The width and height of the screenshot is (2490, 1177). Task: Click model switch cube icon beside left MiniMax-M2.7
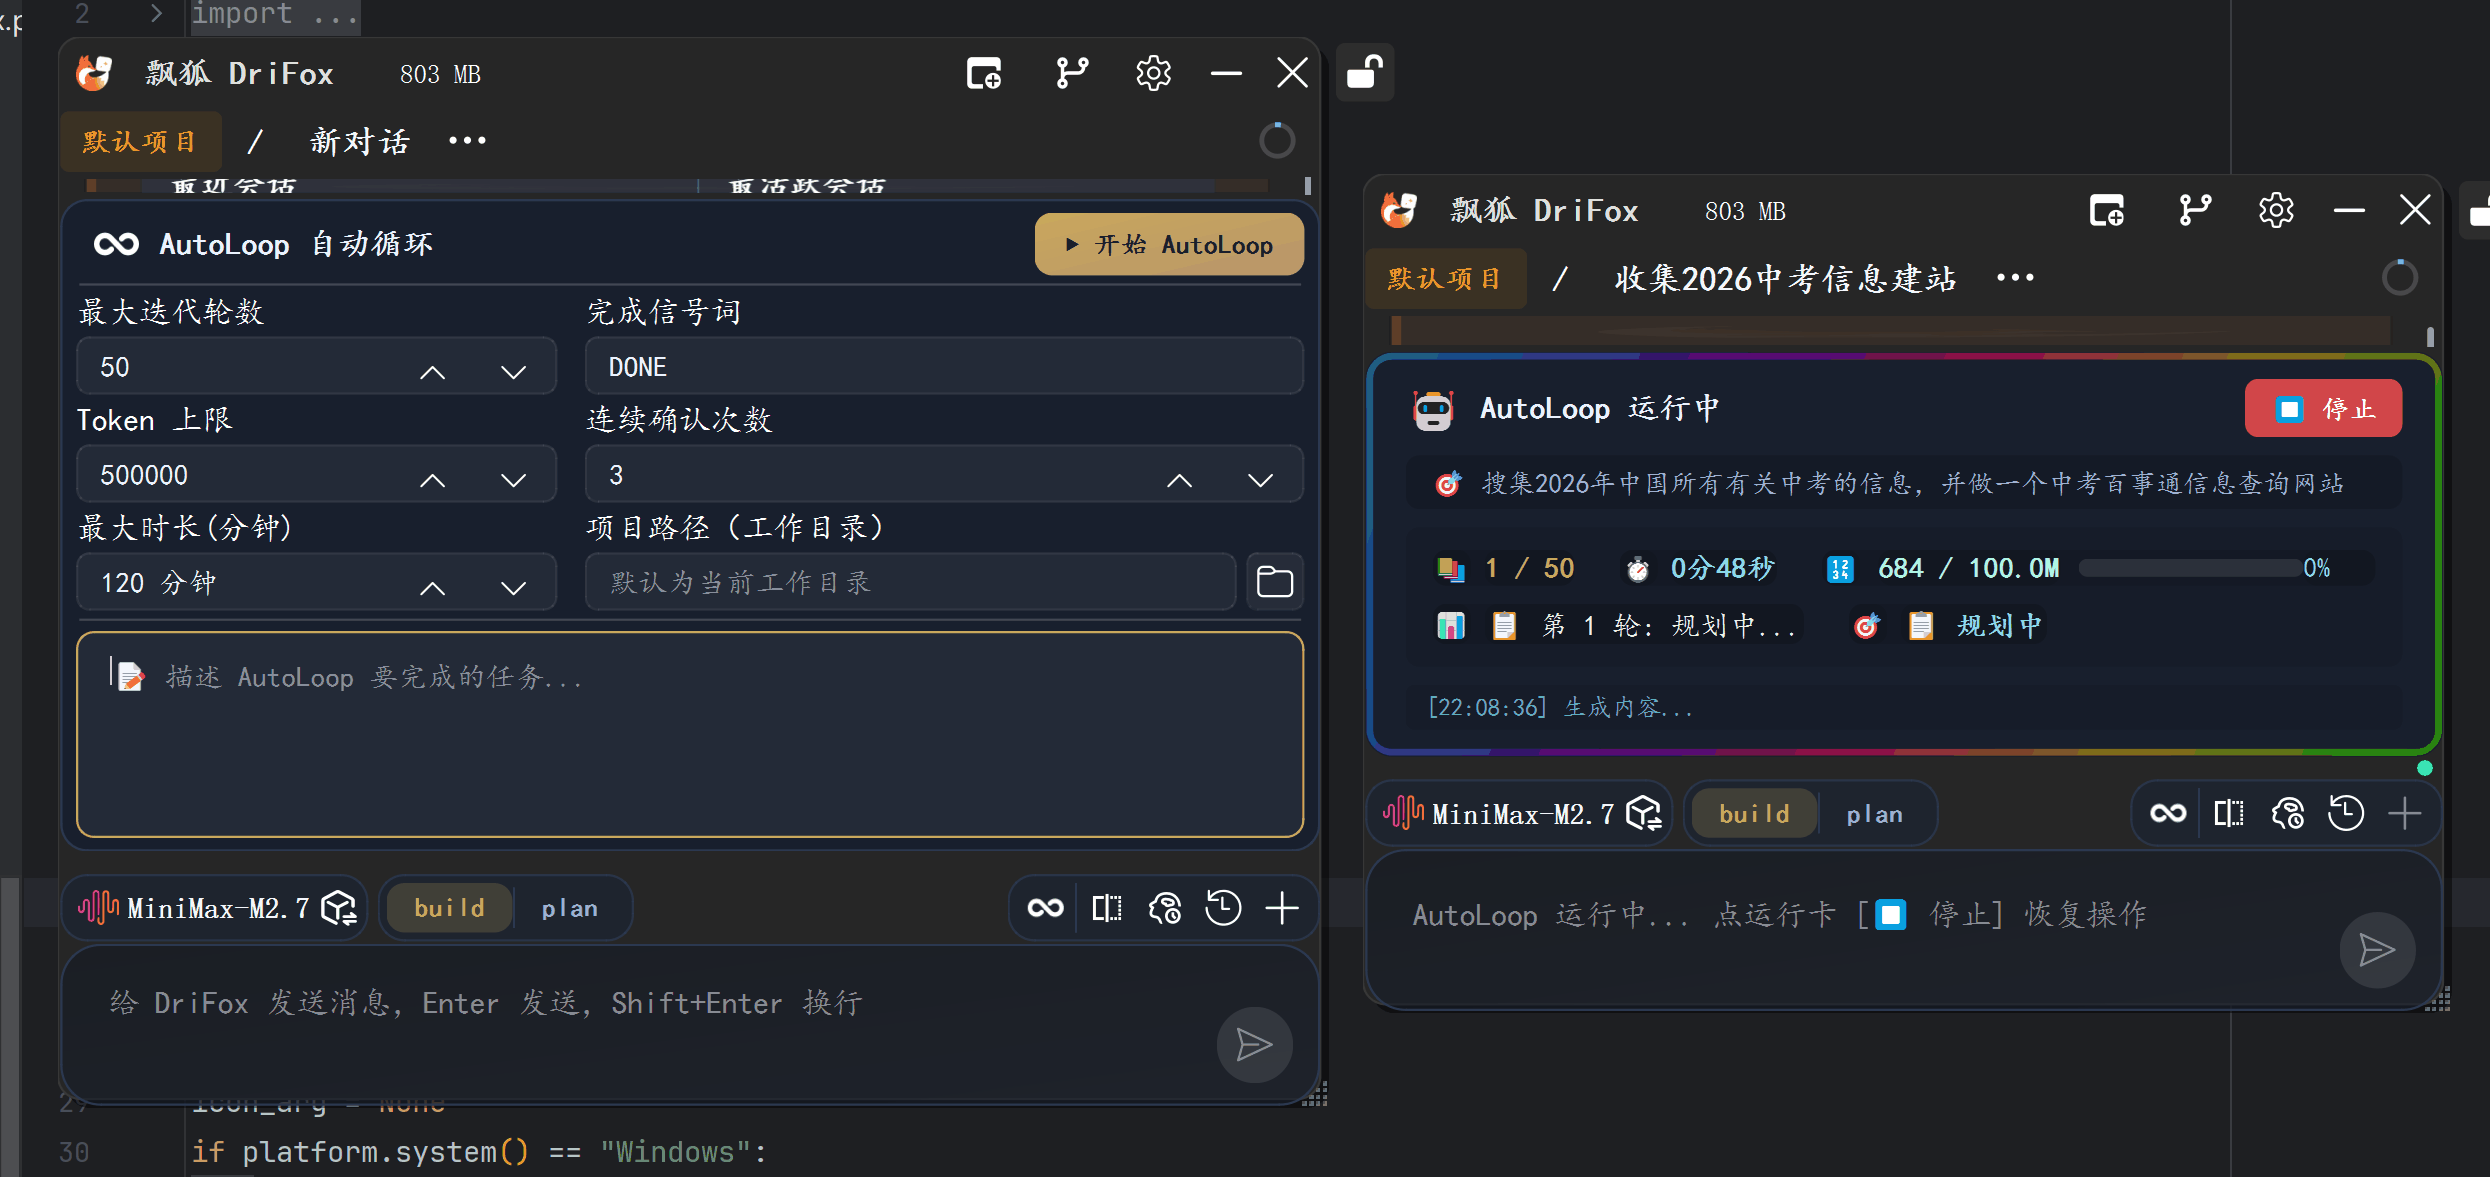tap(339, 908)
